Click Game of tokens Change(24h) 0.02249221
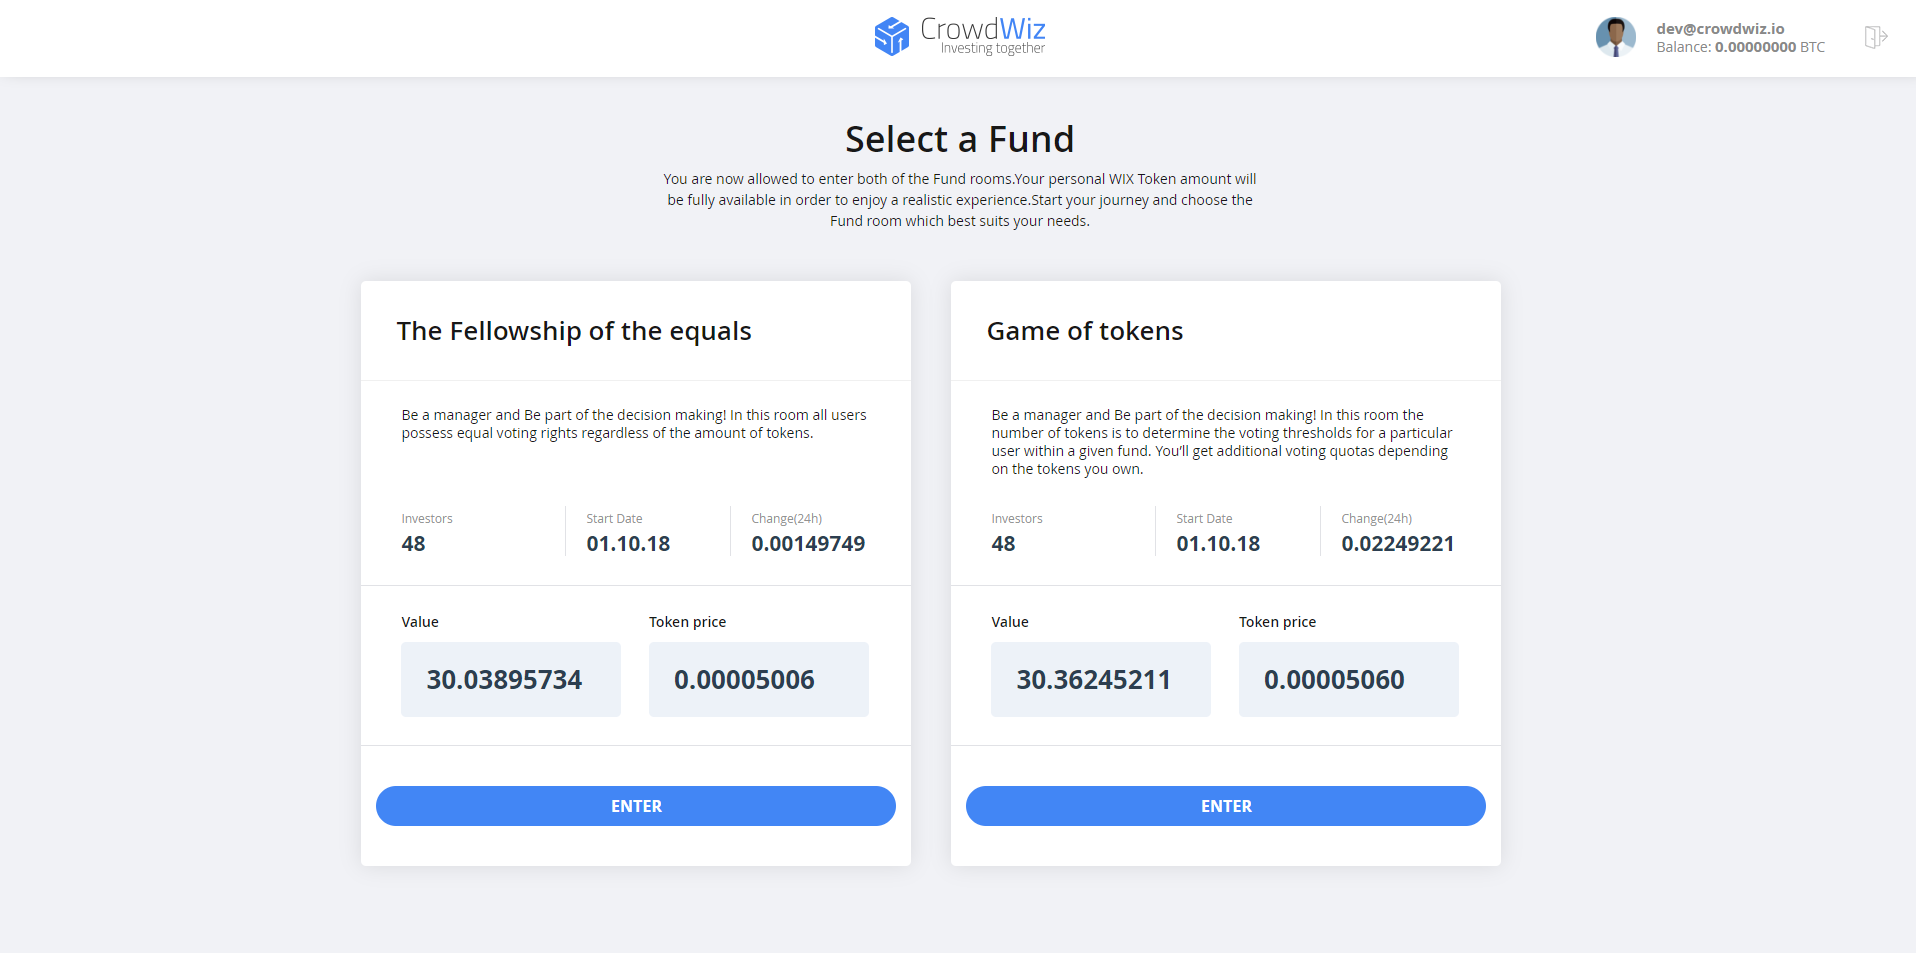1916x953 pixels. click(1398, 544)
